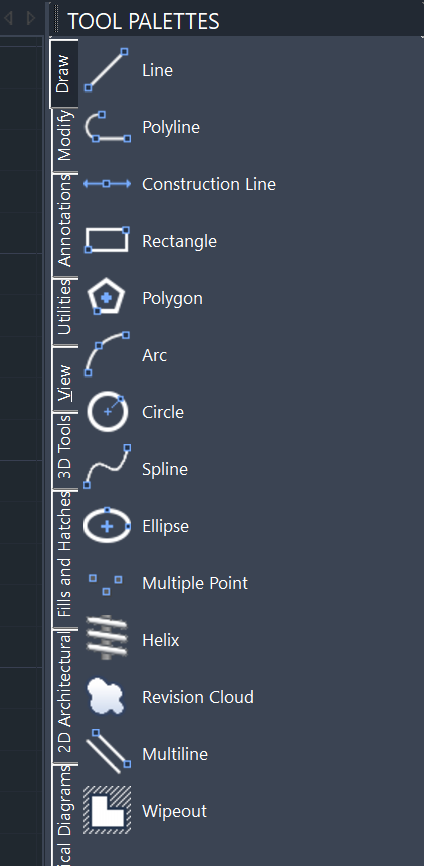Screen dimensions: 424x866
Task: Activate the Multiple Point icon
Action: pyautogui.click(x=106, y=584)
